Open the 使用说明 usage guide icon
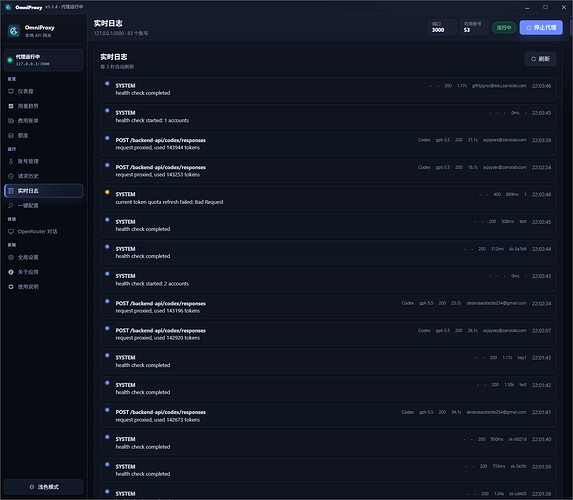Image resolution: width=573 pixels, height=500 pixels. click(11, 287)
